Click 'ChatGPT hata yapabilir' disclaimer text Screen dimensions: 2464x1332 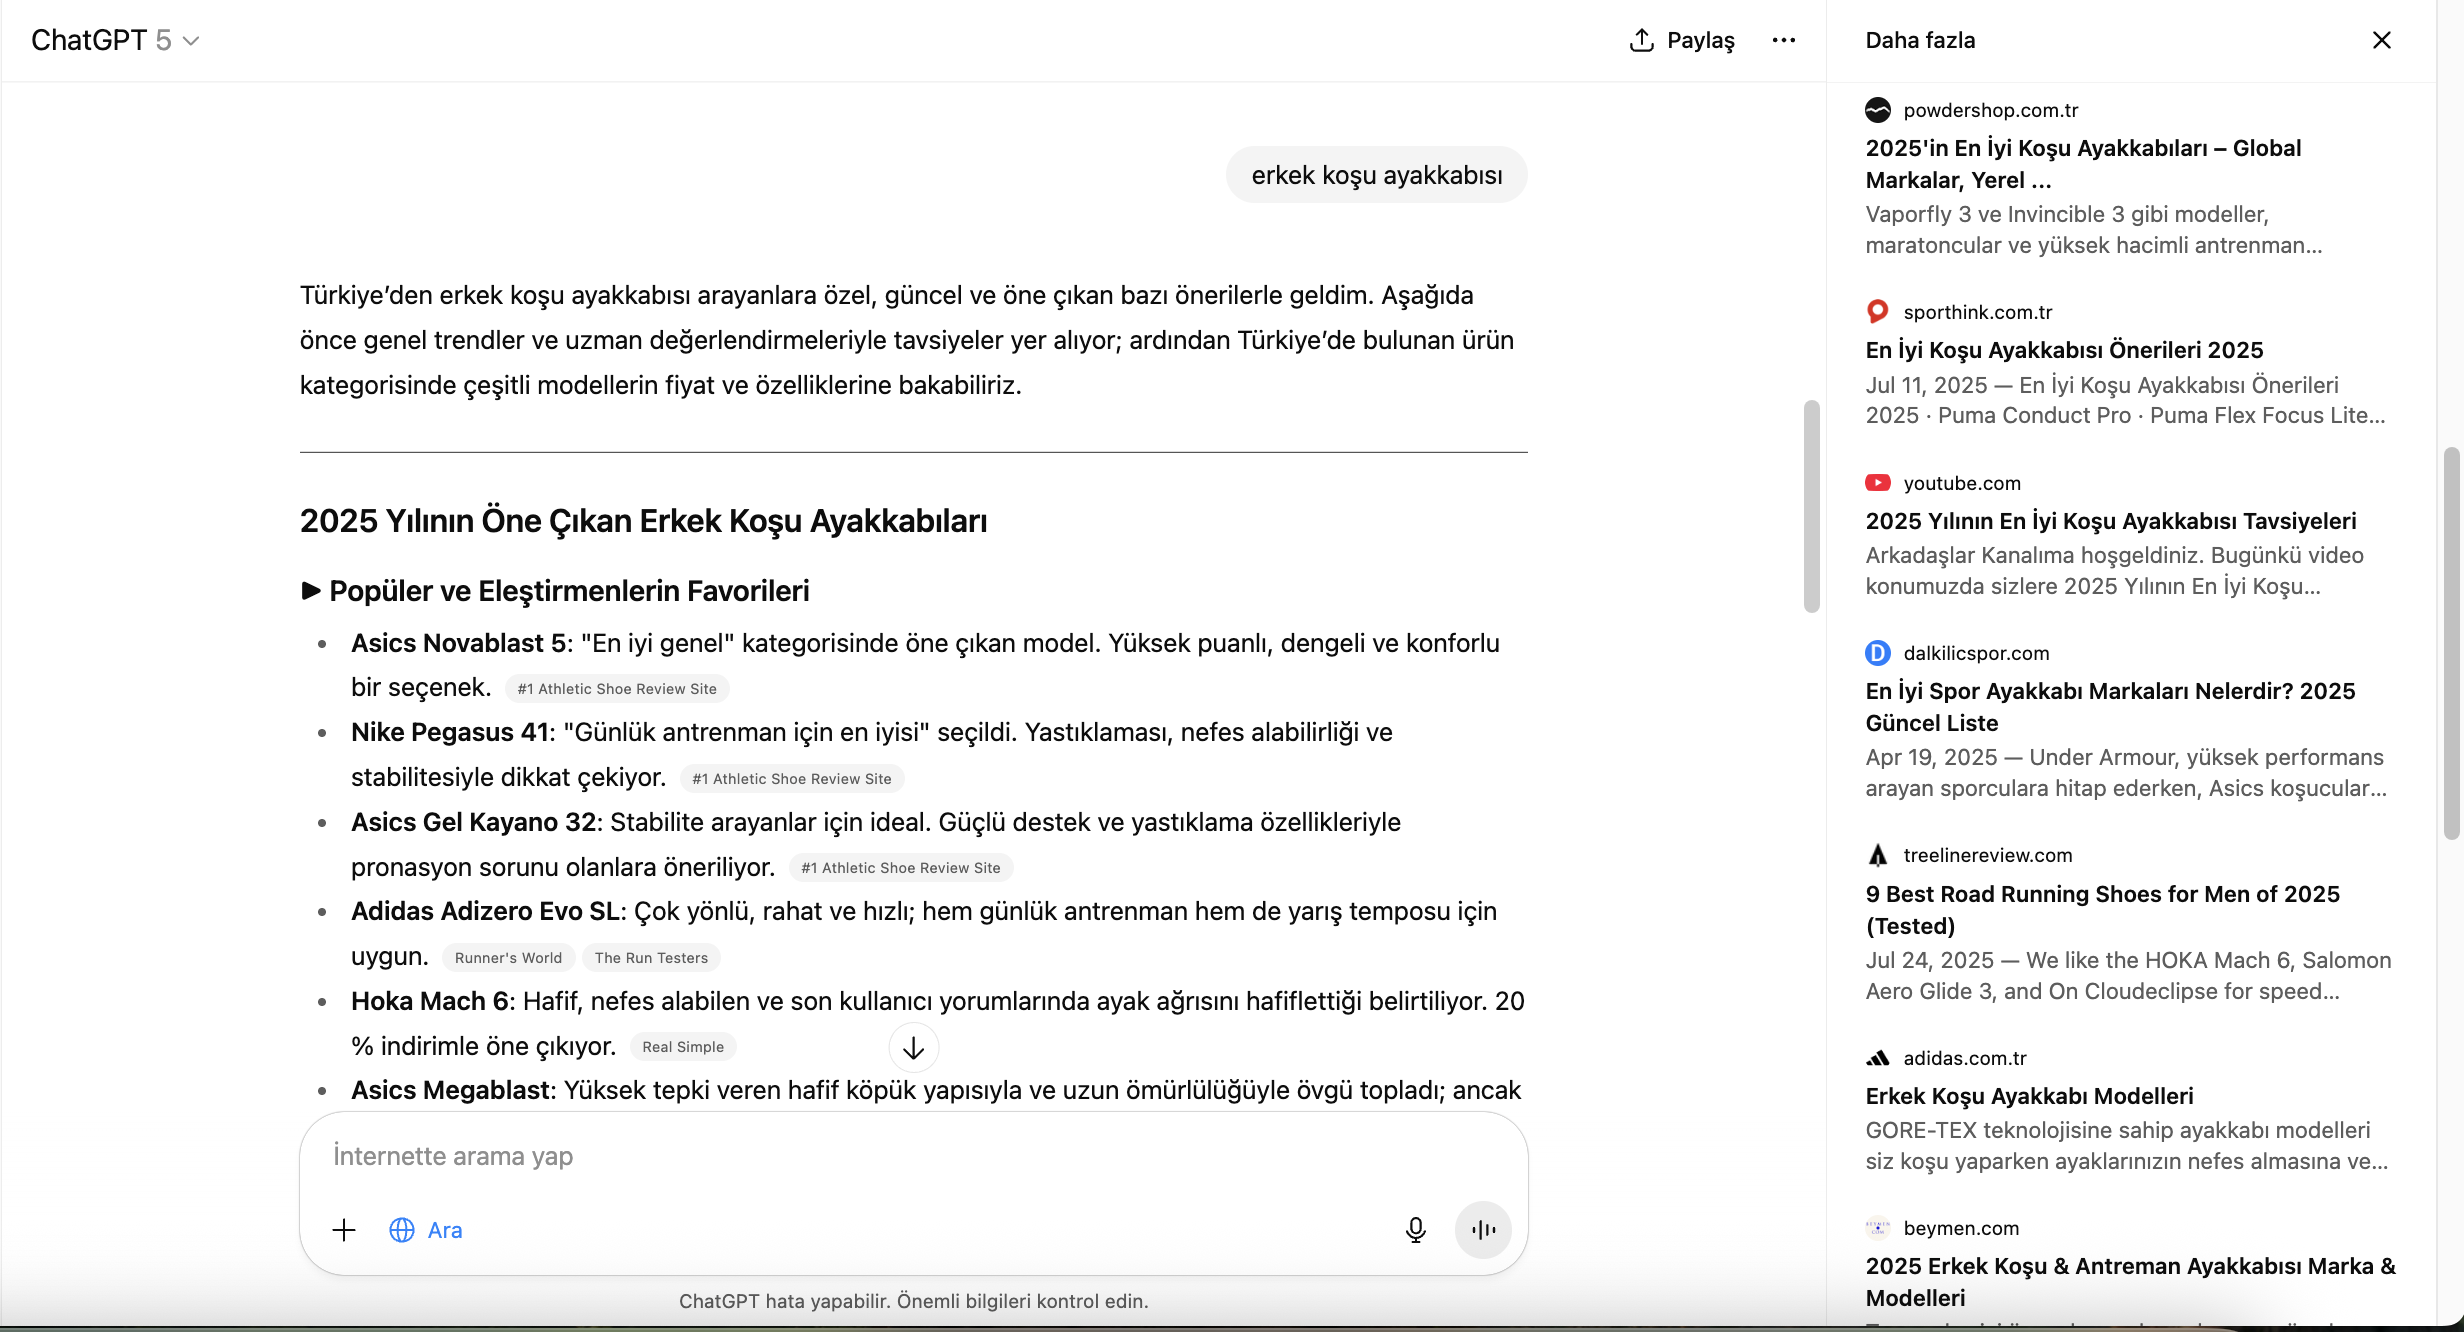[913, 1301]
